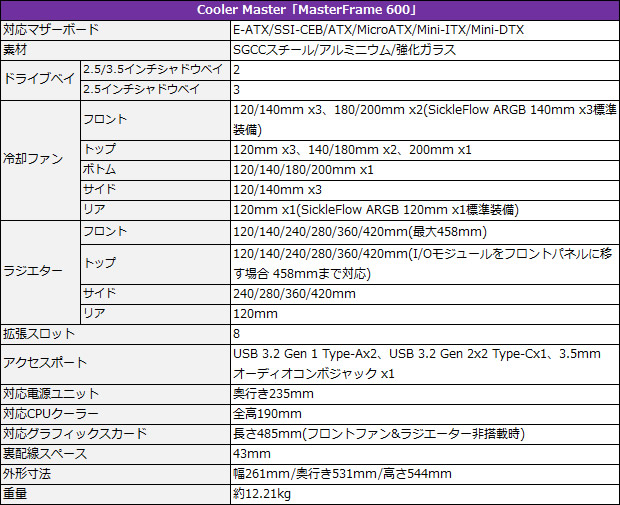Click E-ATX/SSI-CEB/ATX/MicroATX motherboard value
This screenshot has width=620, height=505.
pyautogui.click(x=425, y=30)
